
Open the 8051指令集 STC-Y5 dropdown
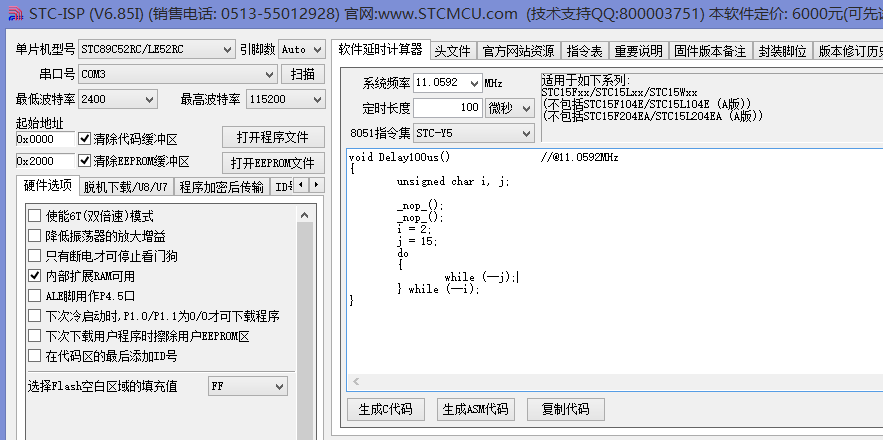(474, 134)
